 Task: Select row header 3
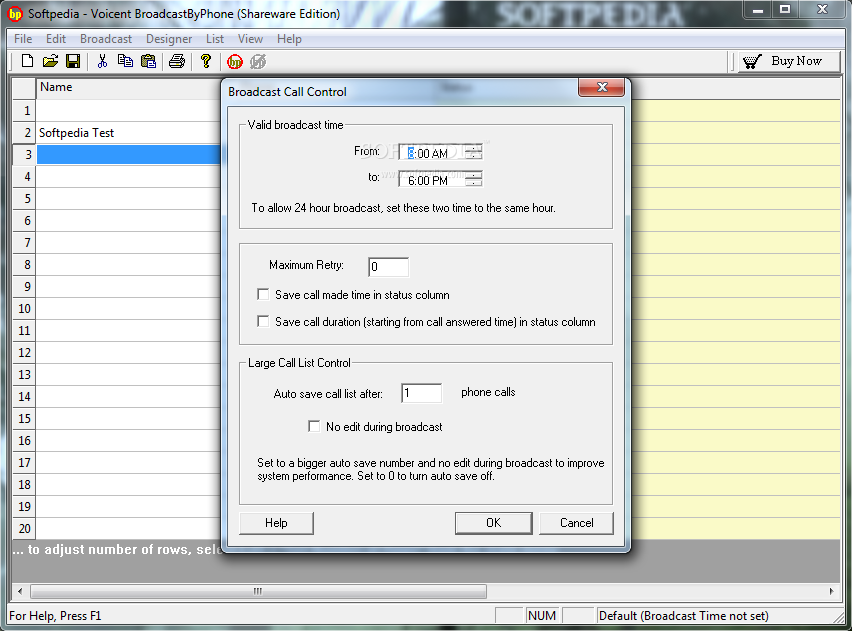tap(24, 155)
